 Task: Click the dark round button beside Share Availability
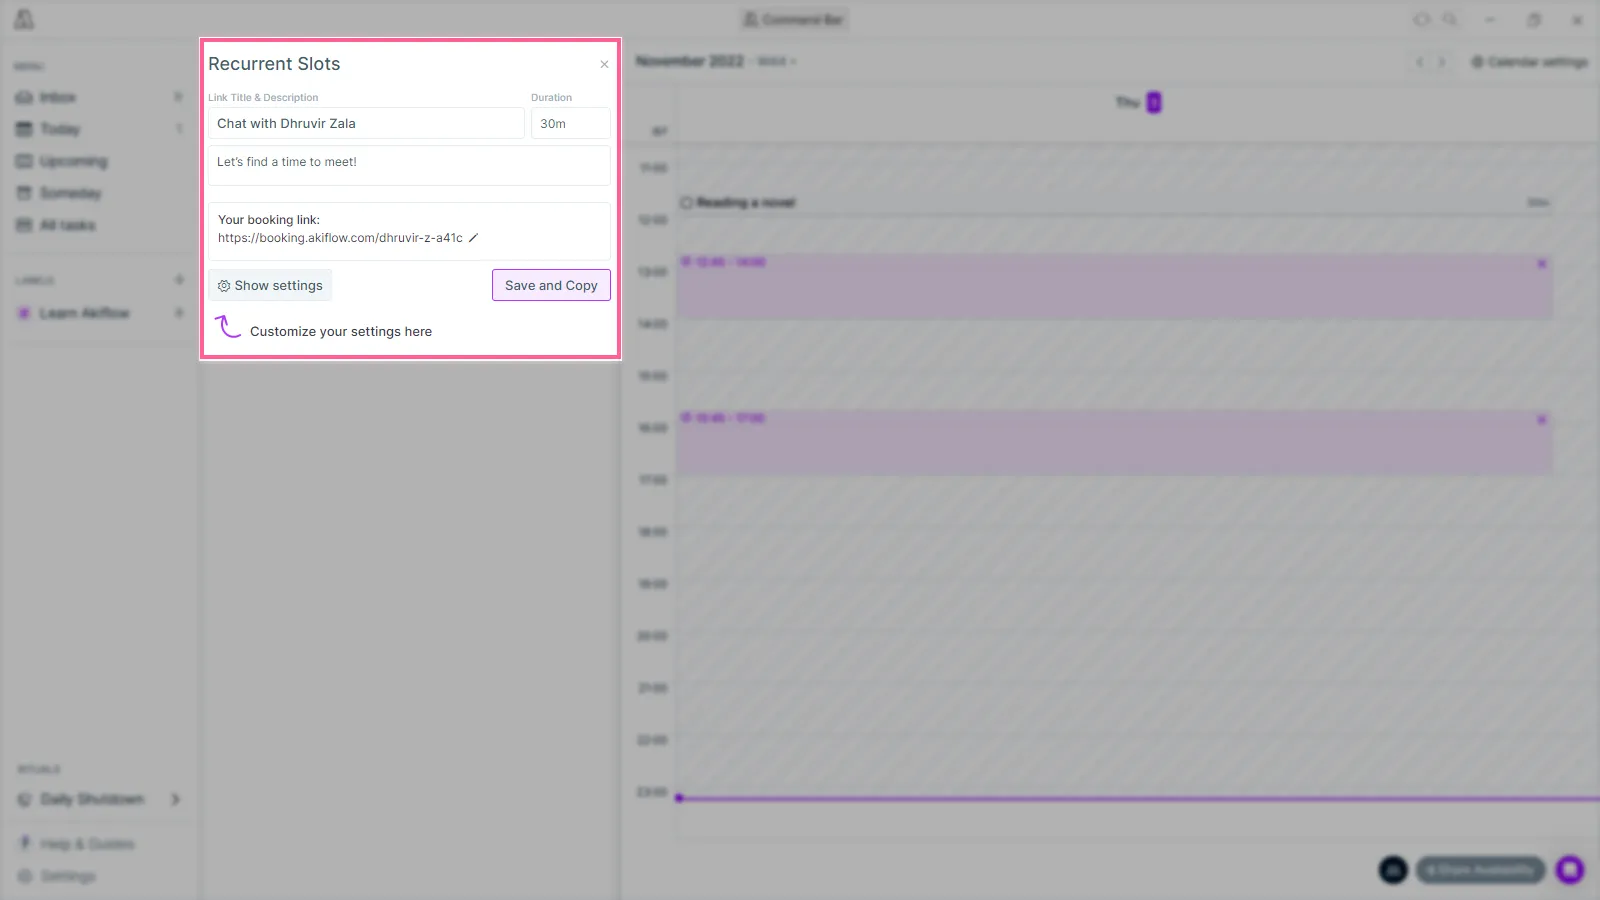(x=1393, y=870)
